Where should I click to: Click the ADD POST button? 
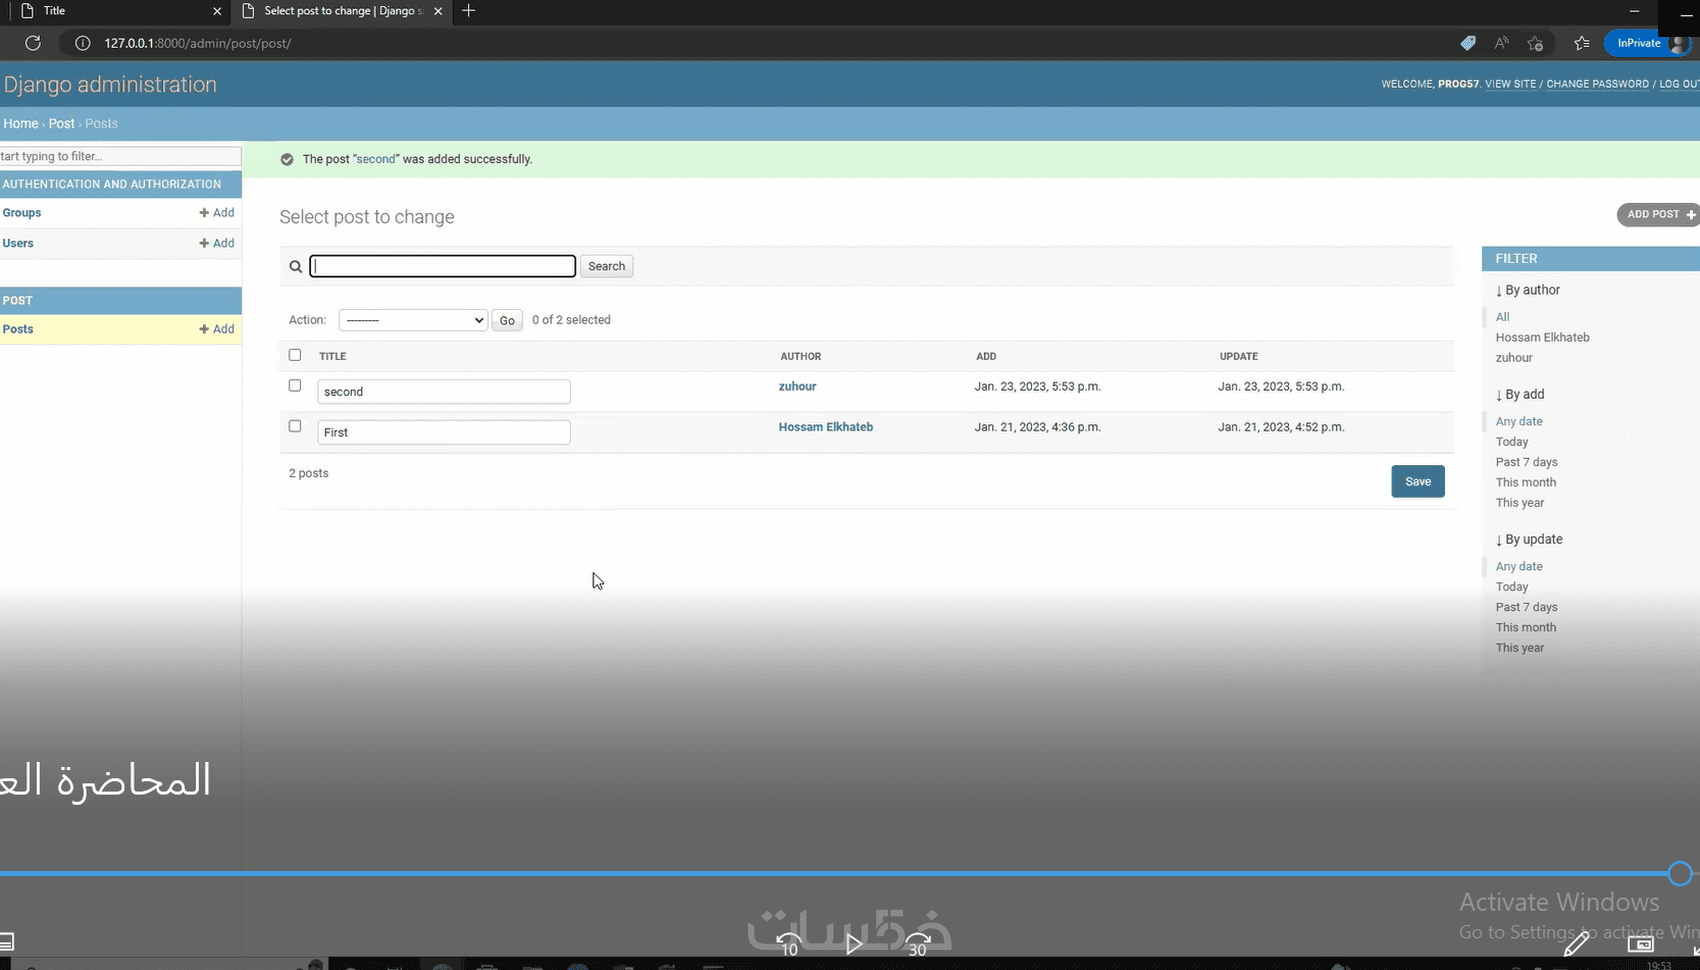(x=1658, y=215)
